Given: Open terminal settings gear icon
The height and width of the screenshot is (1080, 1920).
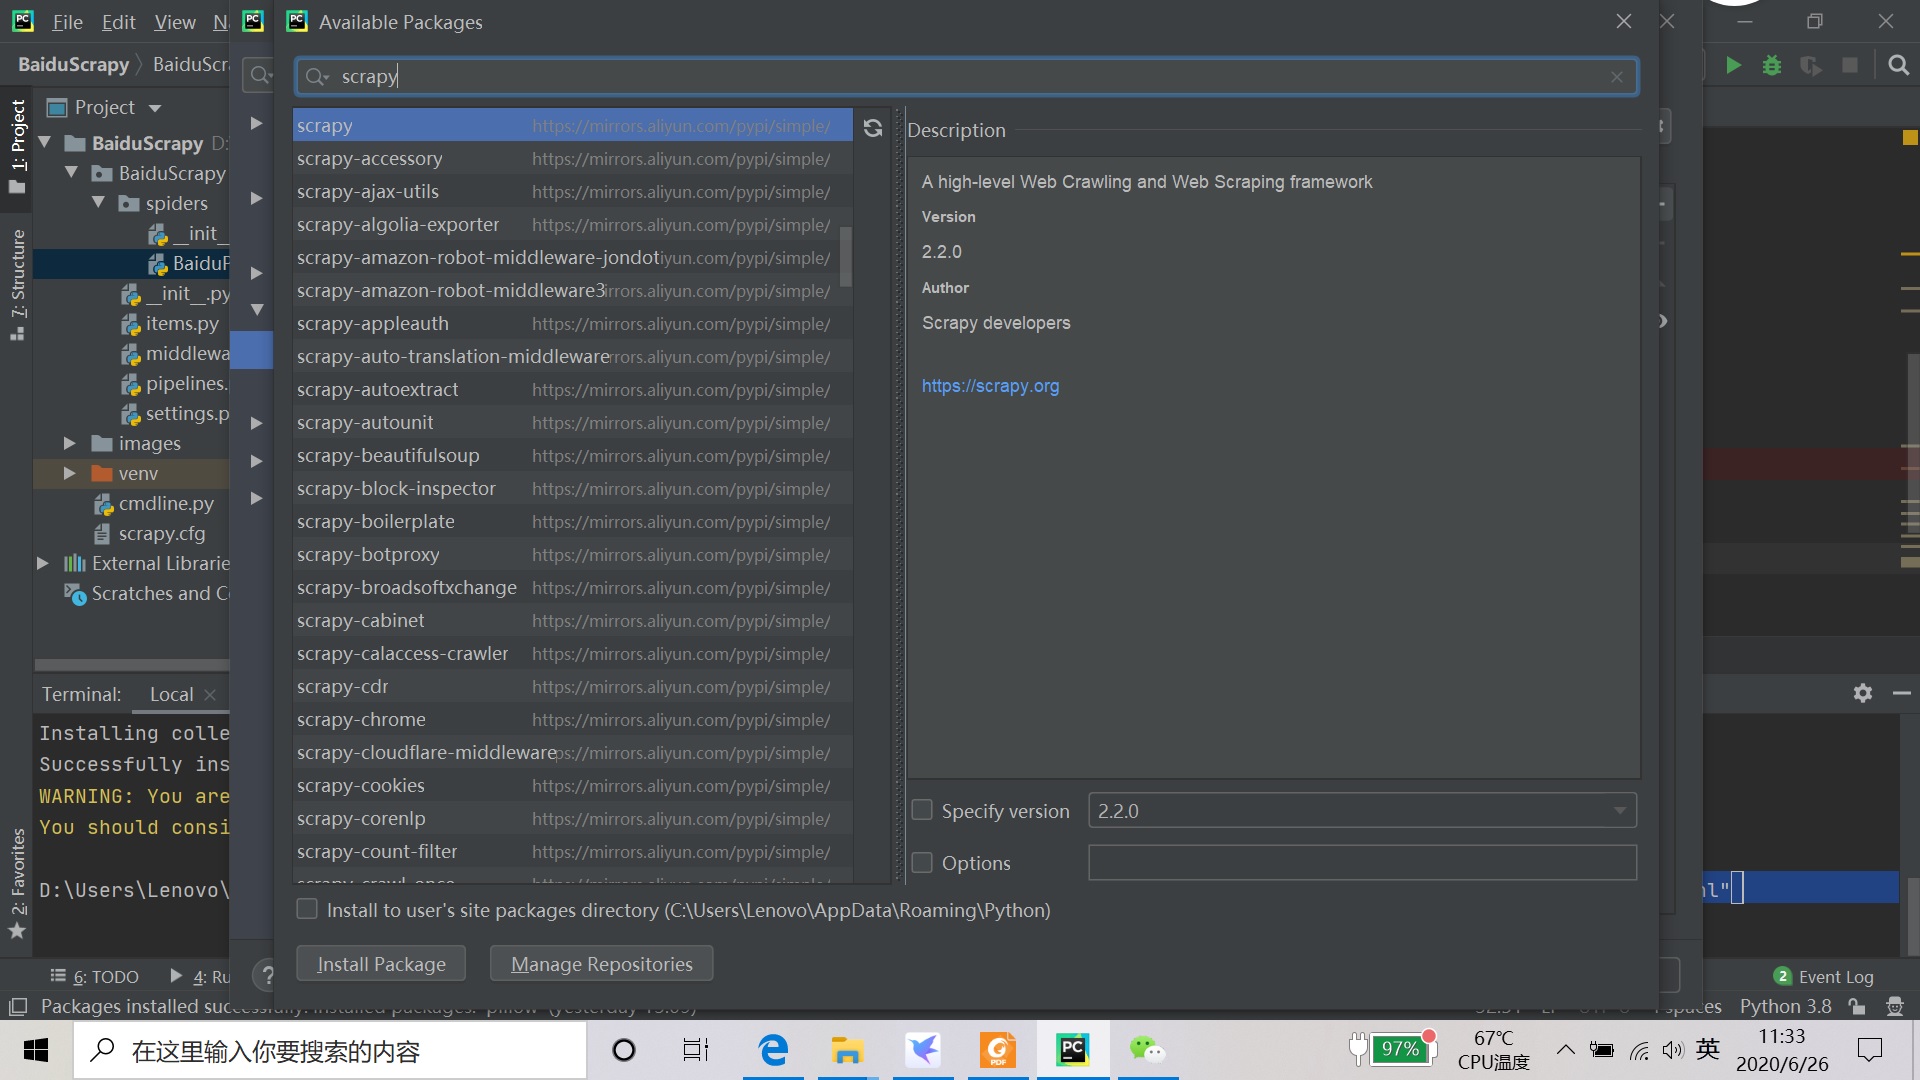Looking at the screenshot, I should tap(1862, 693).
